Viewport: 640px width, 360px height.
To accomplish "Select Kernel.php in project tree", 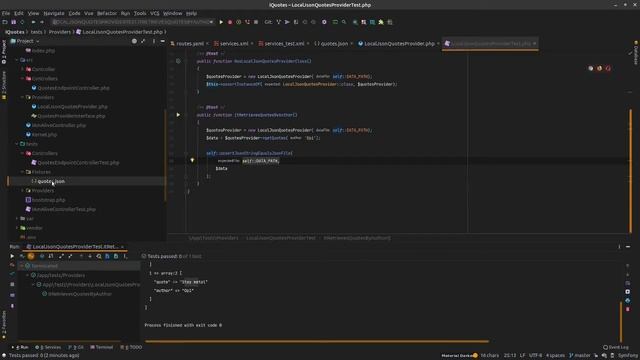I will (x=44, y=135).
